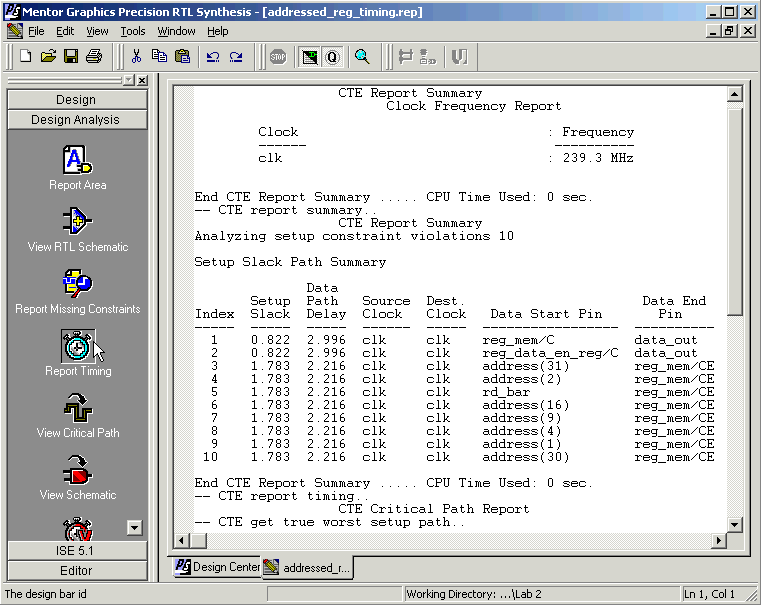
Task: Close the design bar panel
Action: (142, 80)
